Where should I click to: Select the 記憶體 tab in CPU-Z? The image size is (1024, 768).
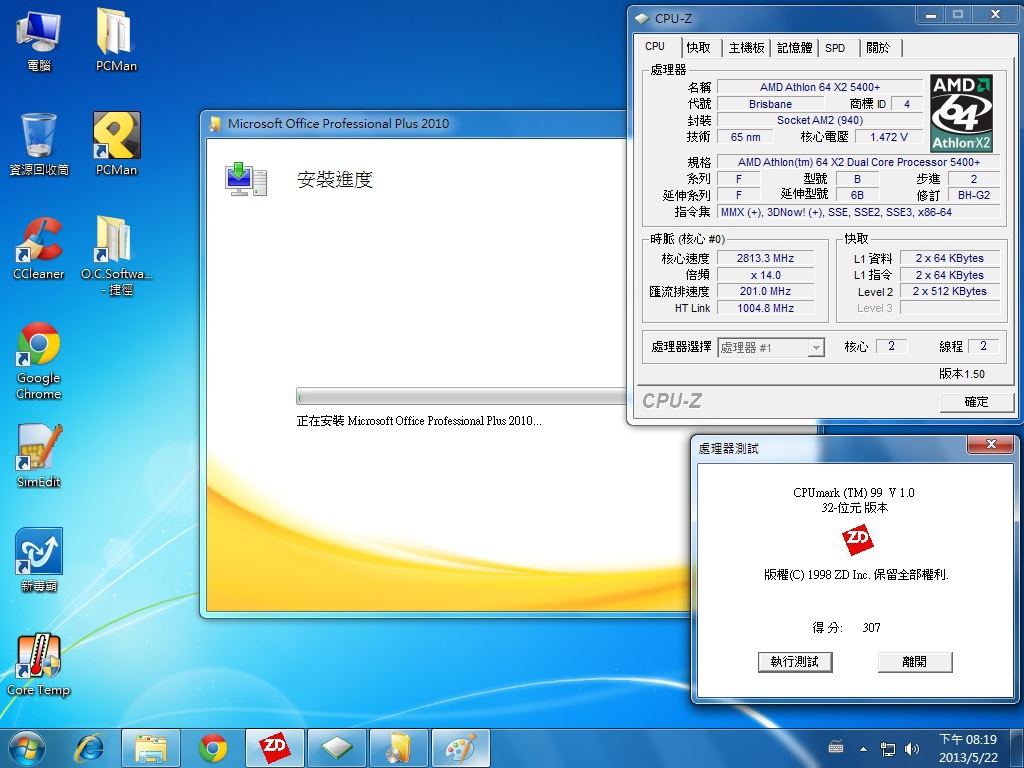point(794,48)
